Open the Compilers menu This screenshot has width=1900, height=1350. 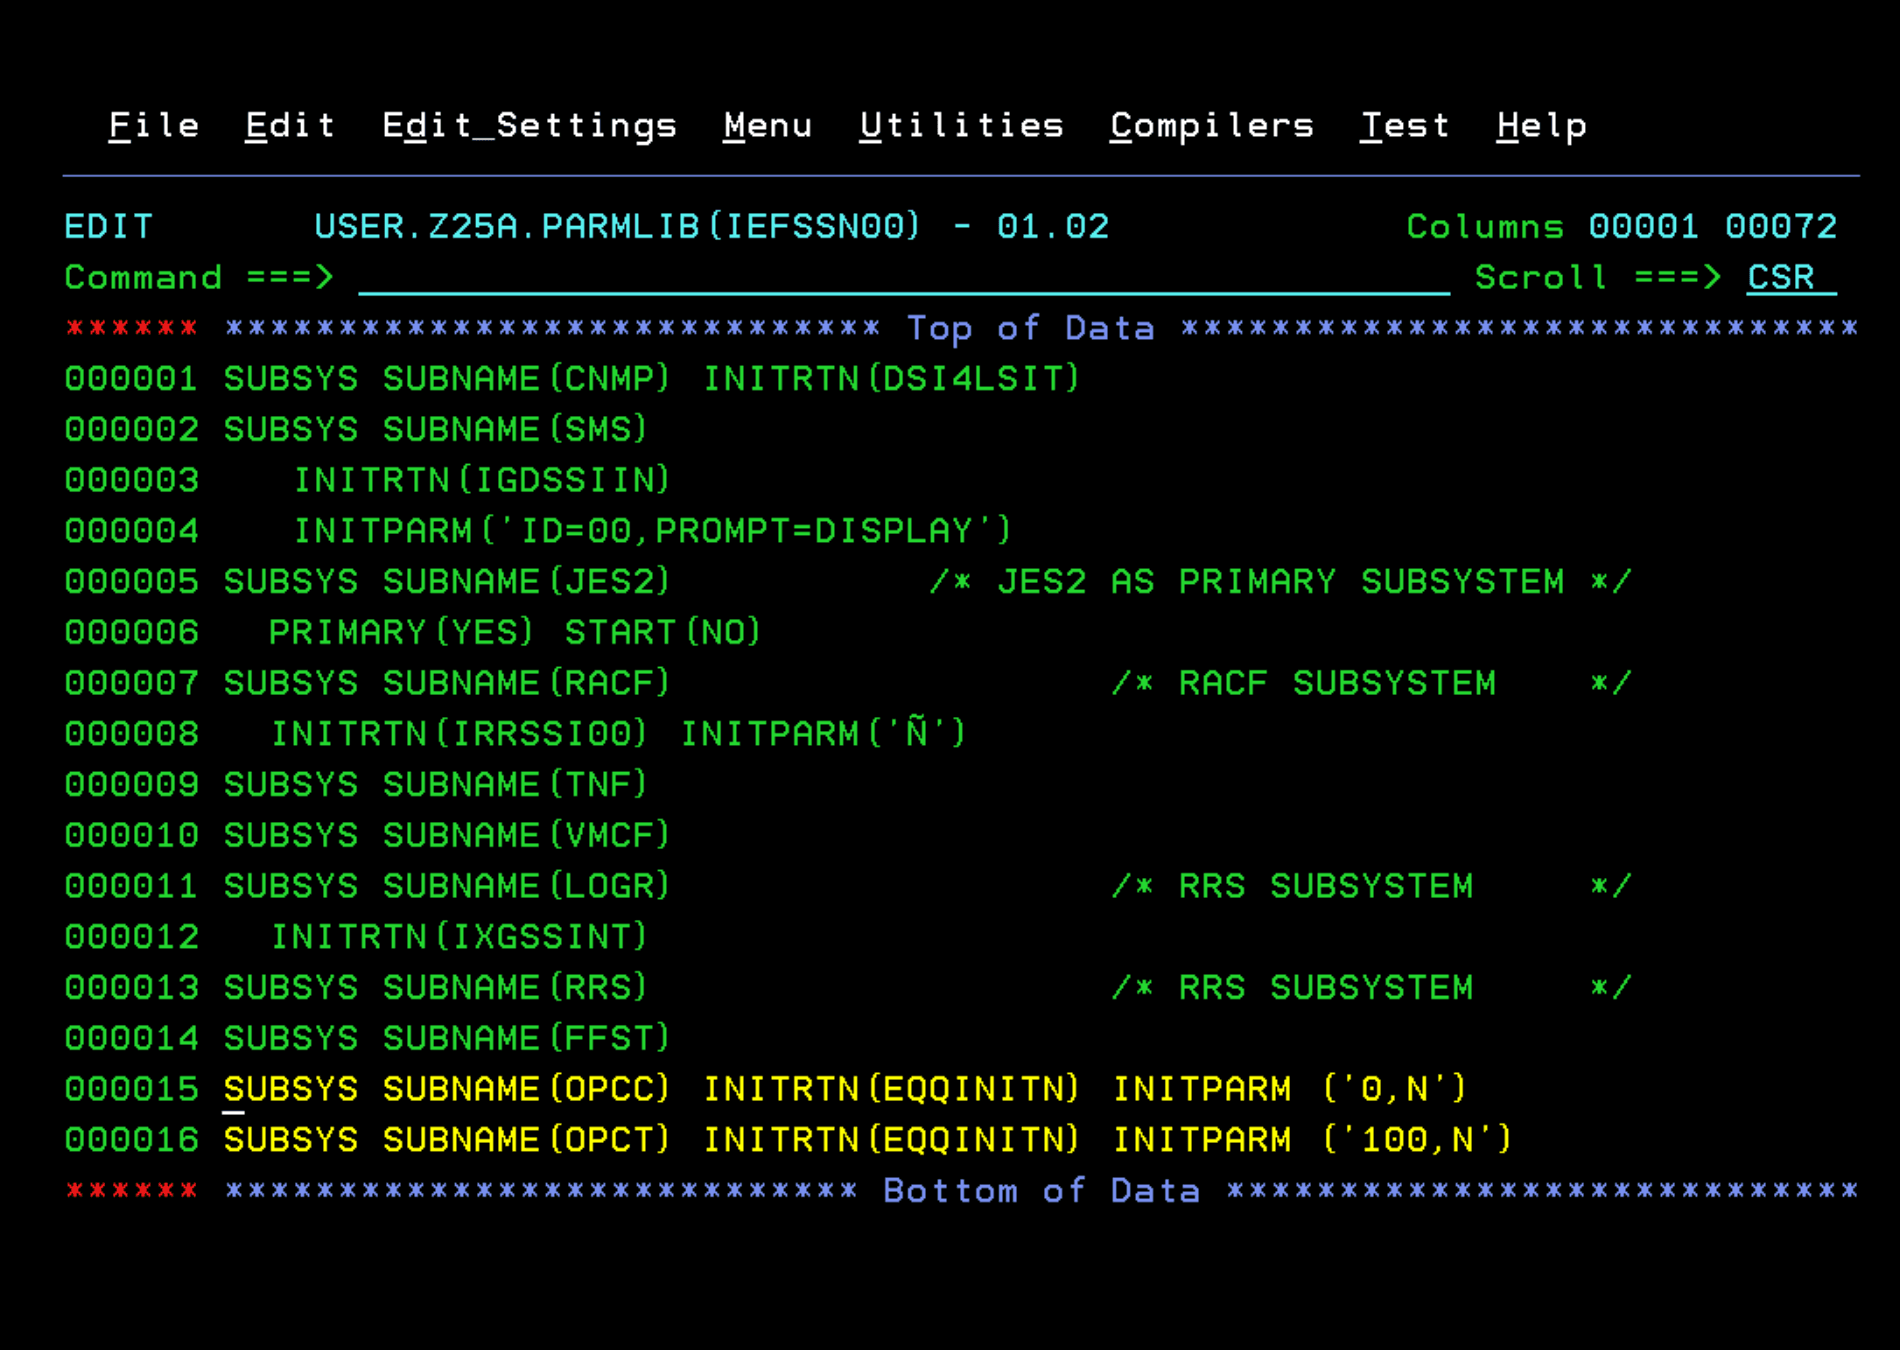pyautogui.click(x=1211, y=126)
